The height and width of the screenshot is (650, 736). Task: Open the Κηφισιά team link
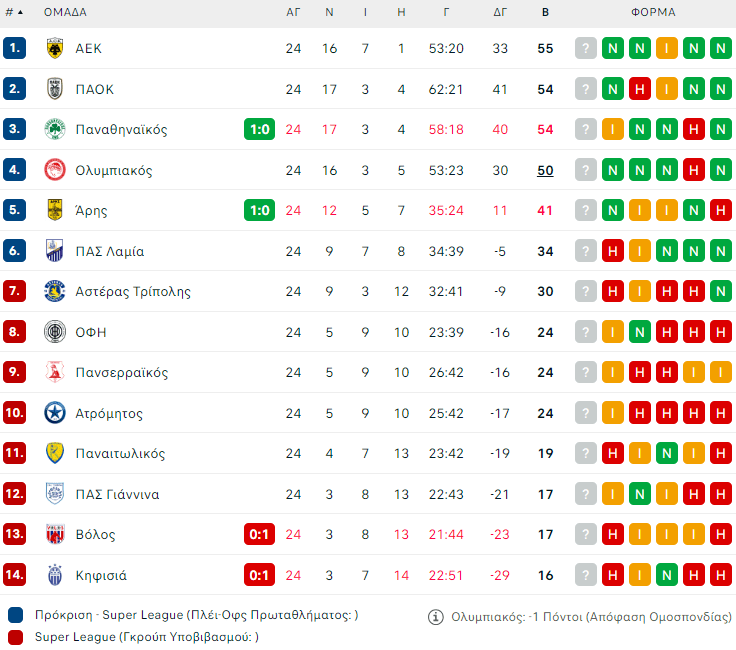point(101,575)
